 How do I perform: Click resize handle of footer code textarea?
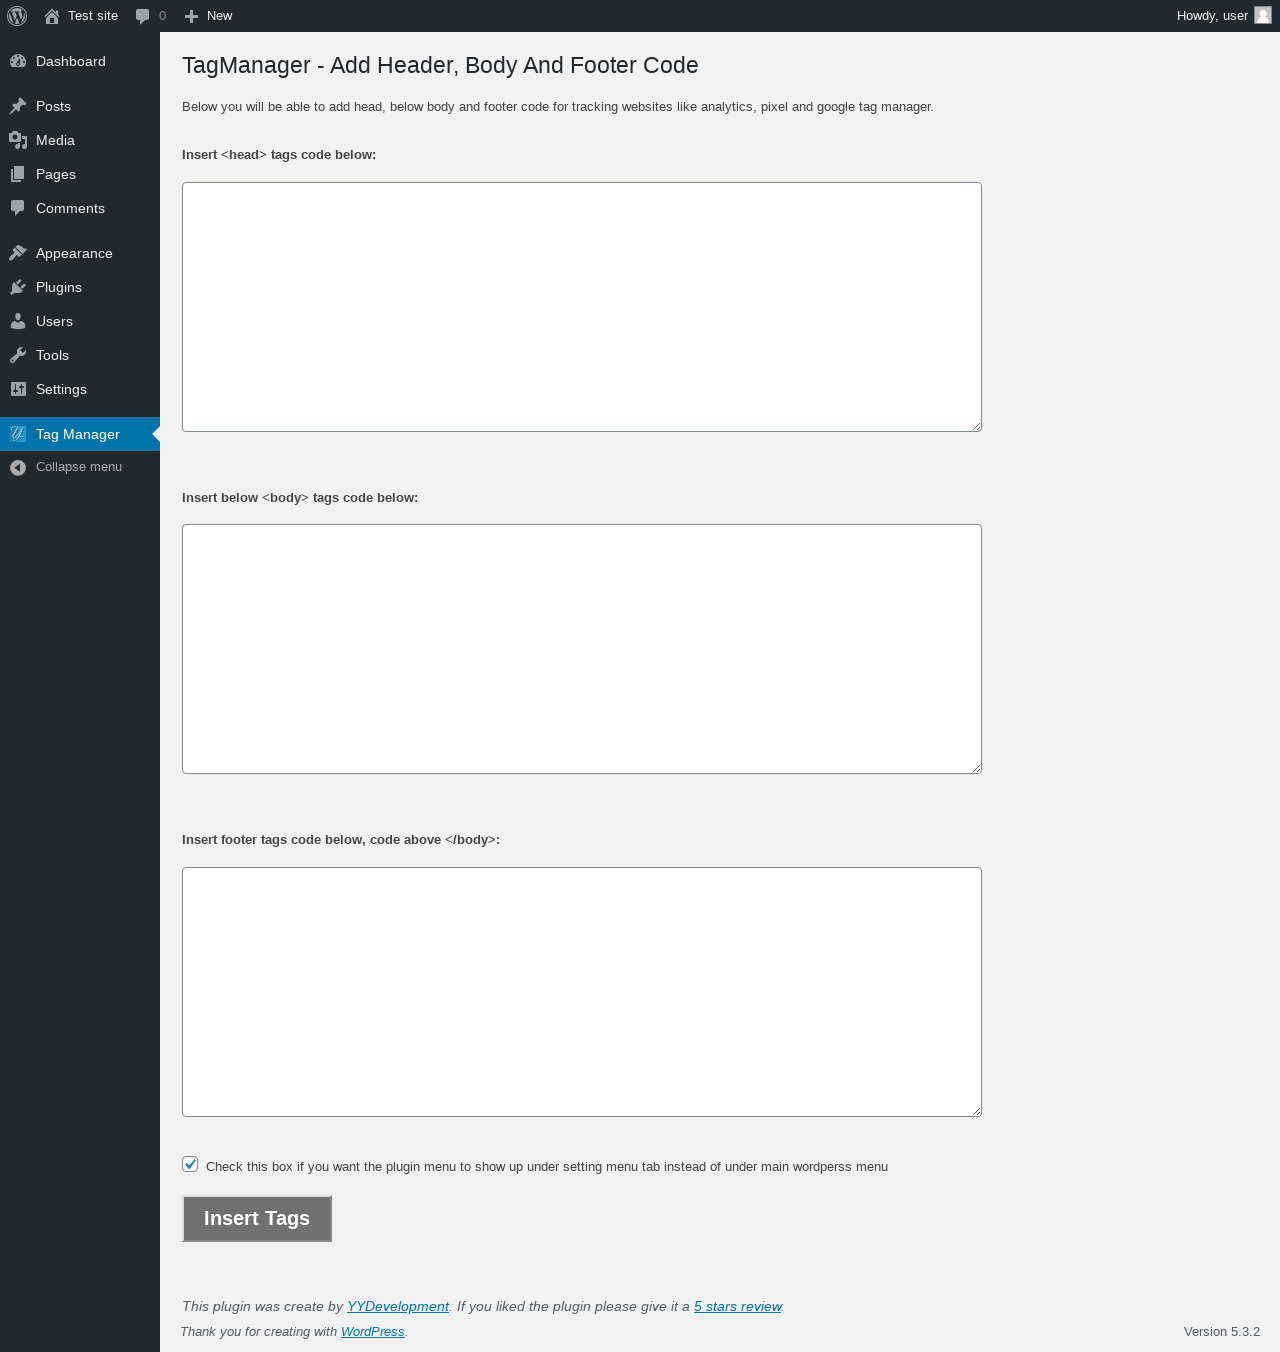click(x=976, y=1111)
